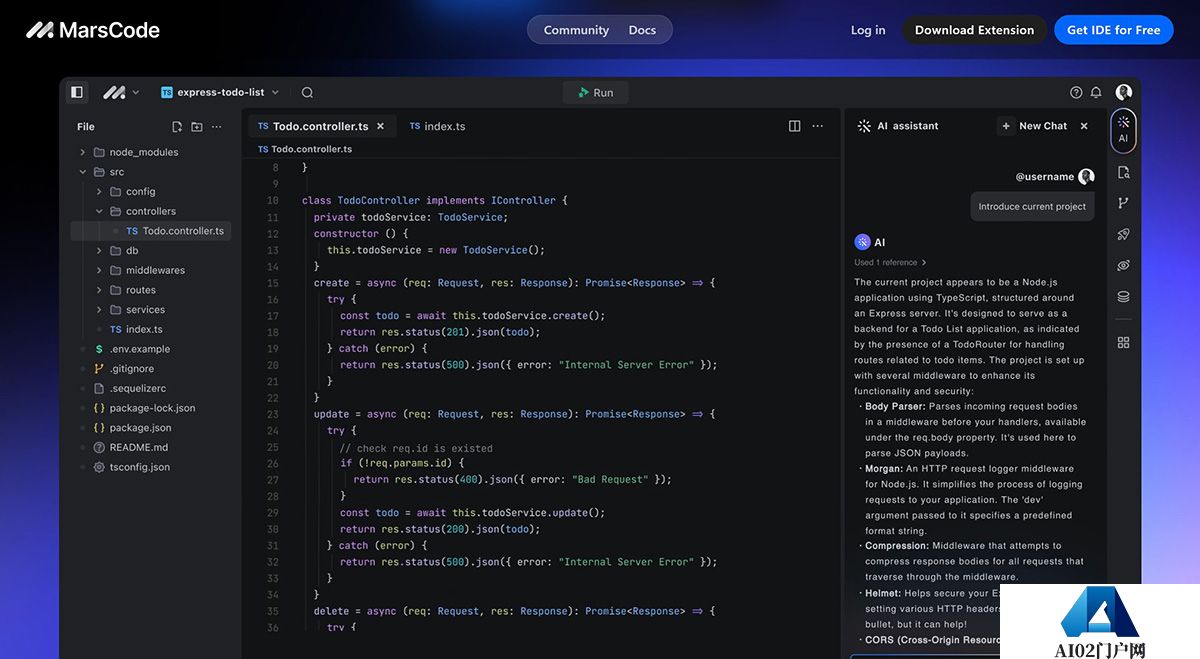Click the Get IDE for Free button
The height and width of the screenshot is (659, 1200).
(x=1113, y=30)
